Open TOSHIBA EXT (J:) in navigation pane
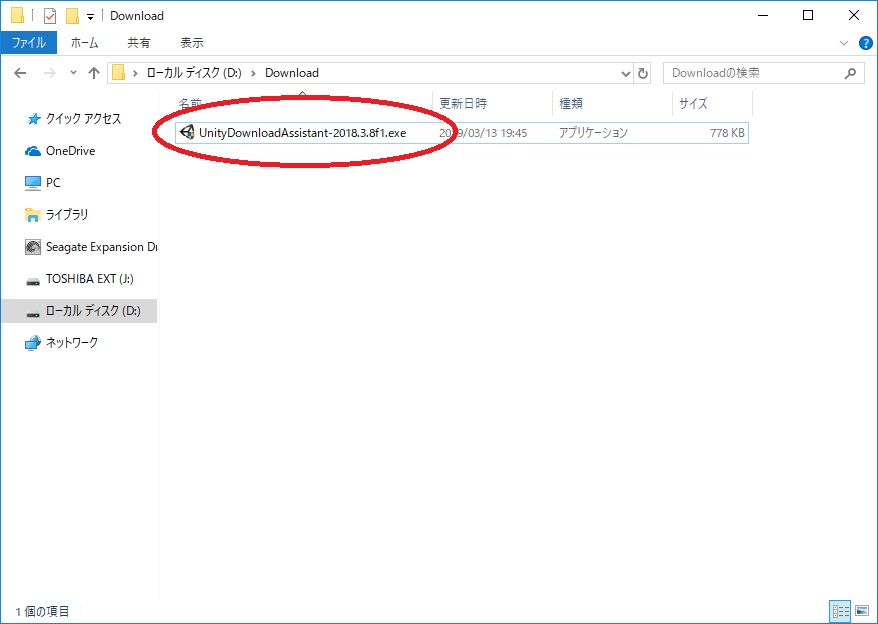 (90, 279)
